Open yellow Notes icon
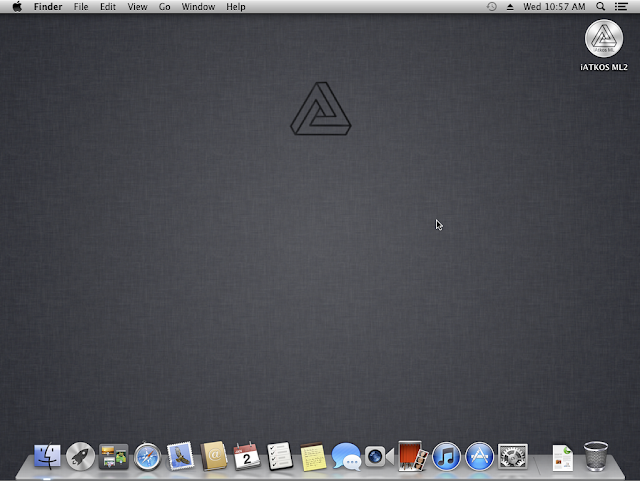 (313, 457)
